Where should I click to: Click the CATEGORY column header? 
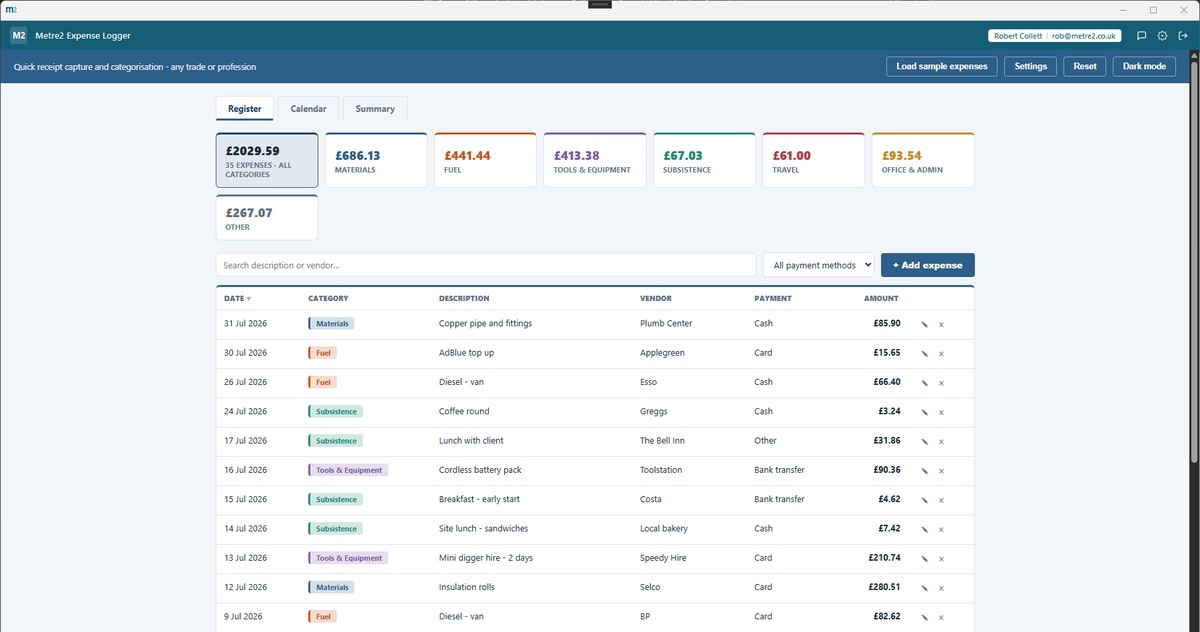(328, 298)
